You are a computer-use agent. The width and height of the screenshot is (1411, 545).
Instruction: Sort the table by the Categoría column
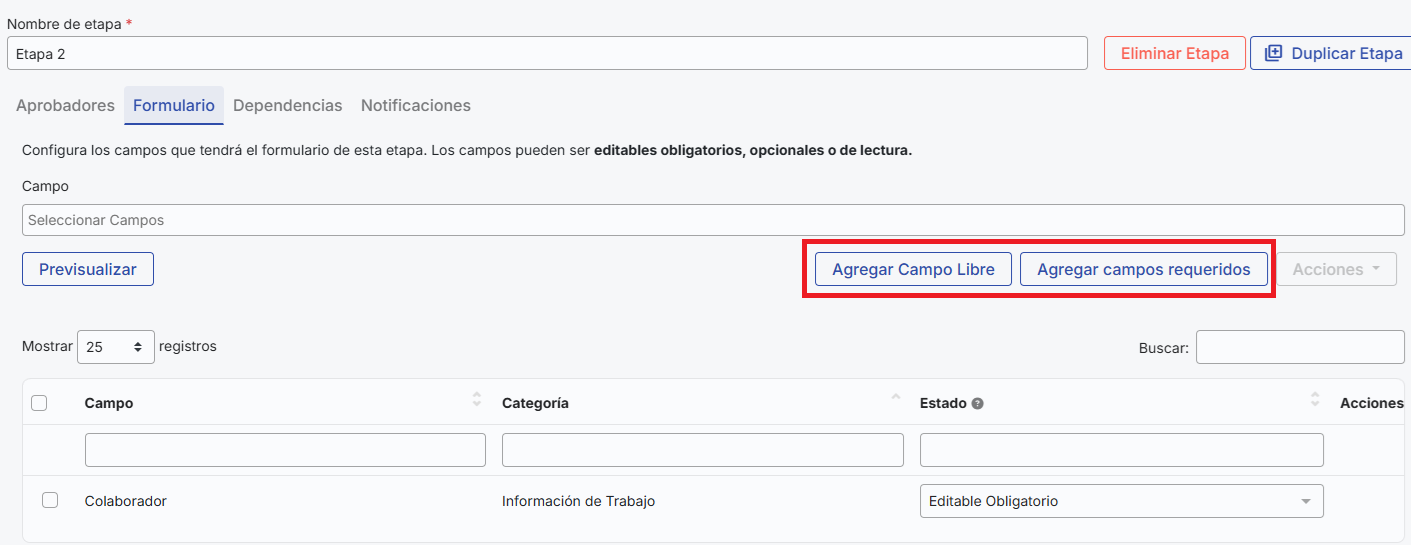coord(894,402)
